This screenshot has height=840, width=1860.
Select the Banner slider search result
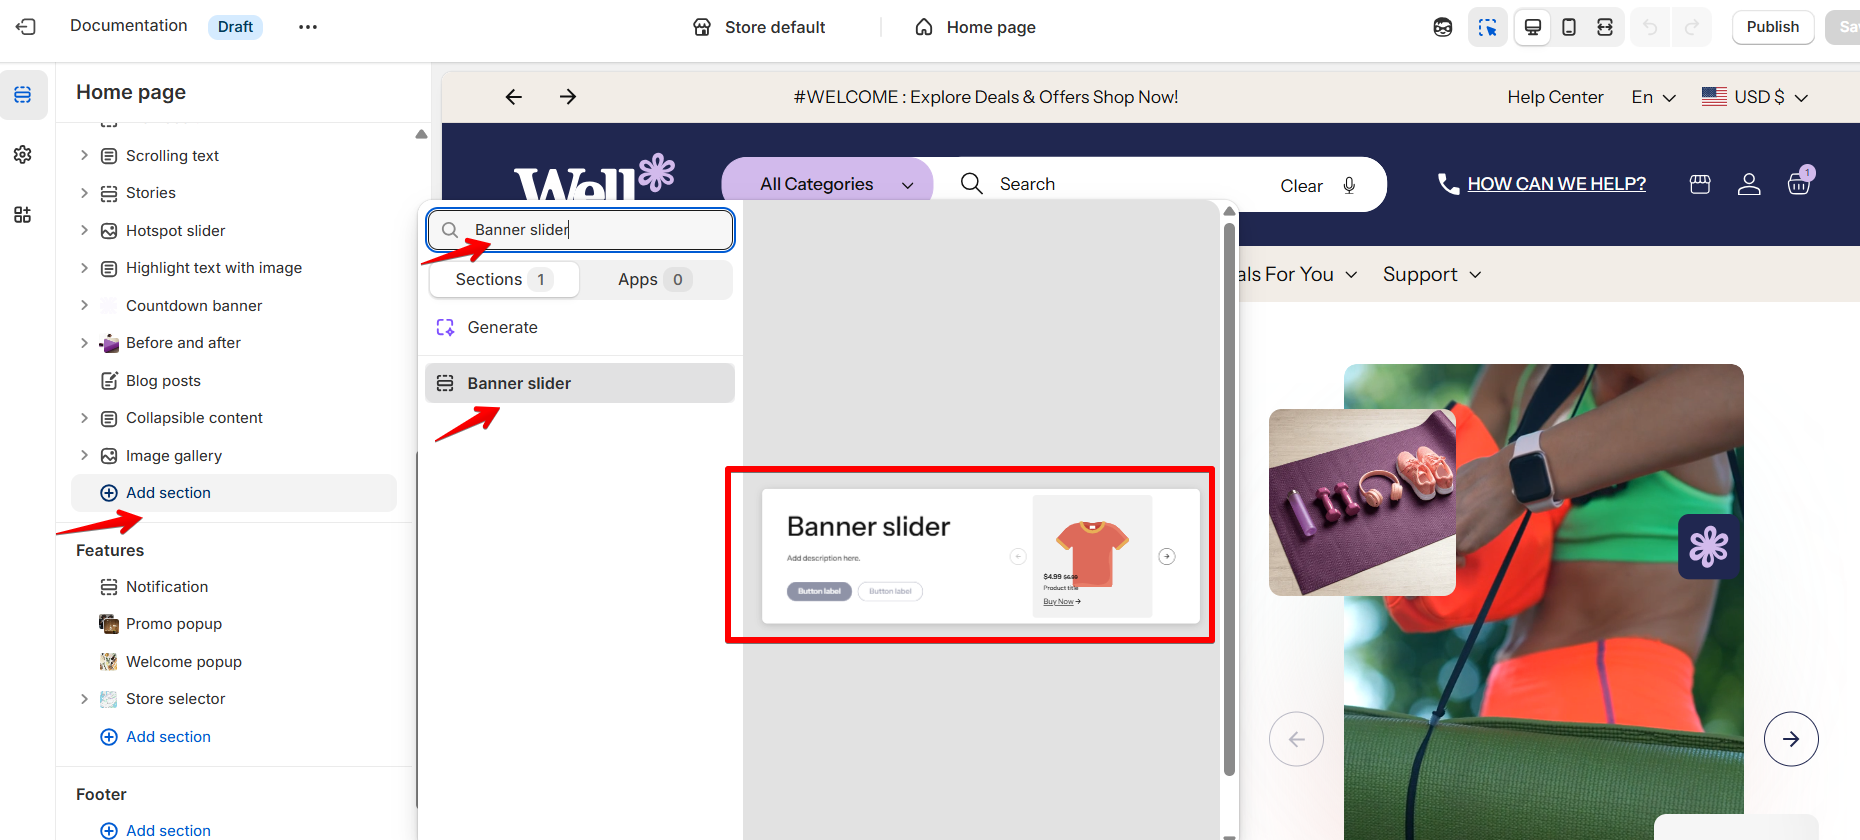pyautogui.click(x=580, y=383)
